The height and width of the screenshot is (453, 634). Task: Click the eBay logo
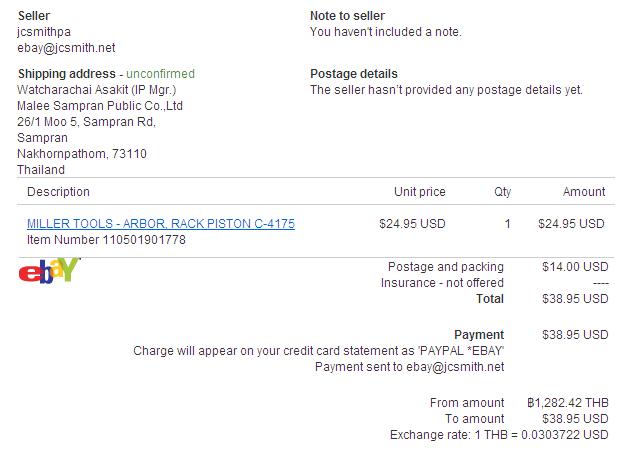point(49,271)
